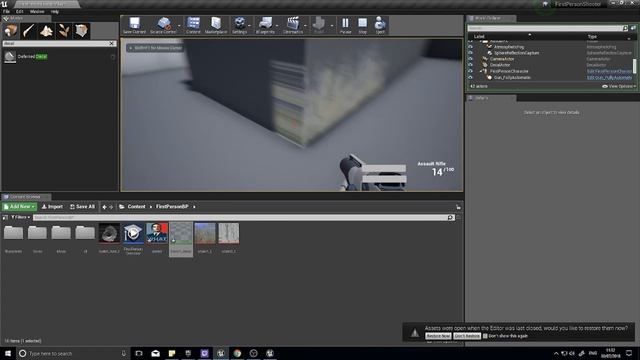Expand the Source Control dropdown arrow

pos(179,26)
